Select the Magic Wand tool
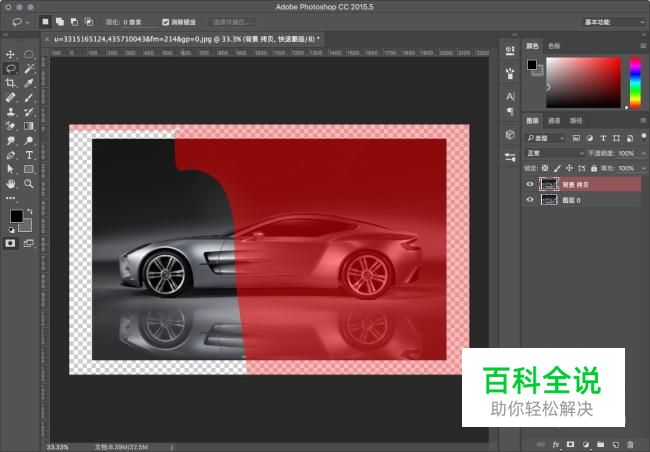This screenshot has width=650, height=452. [x=29, y=69]
